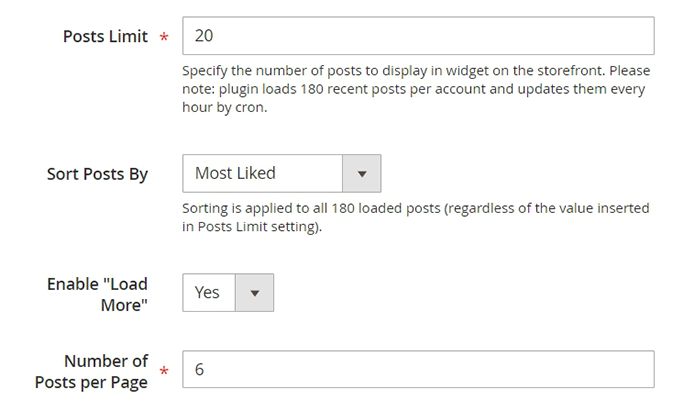Click the Enable "Load More" label text

(97, 294)
